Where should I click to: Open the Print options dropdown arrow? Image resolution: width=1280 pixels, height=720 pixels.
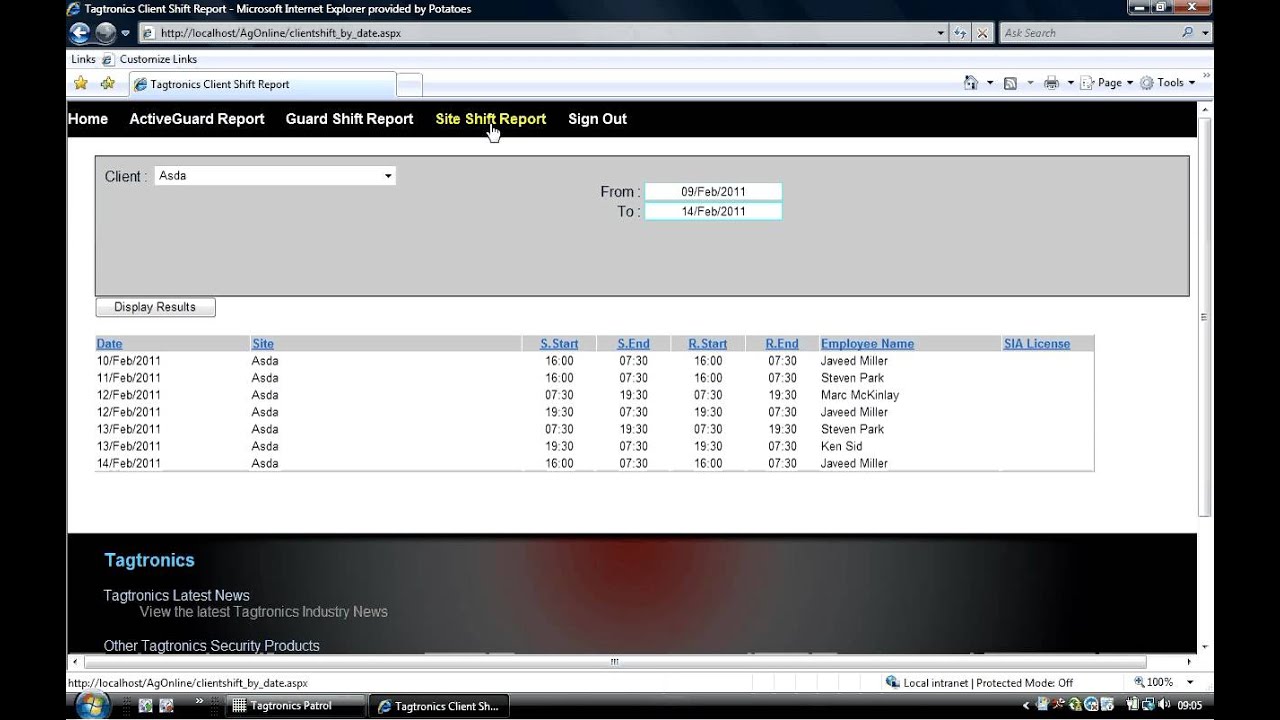[x=1070, y=83]
